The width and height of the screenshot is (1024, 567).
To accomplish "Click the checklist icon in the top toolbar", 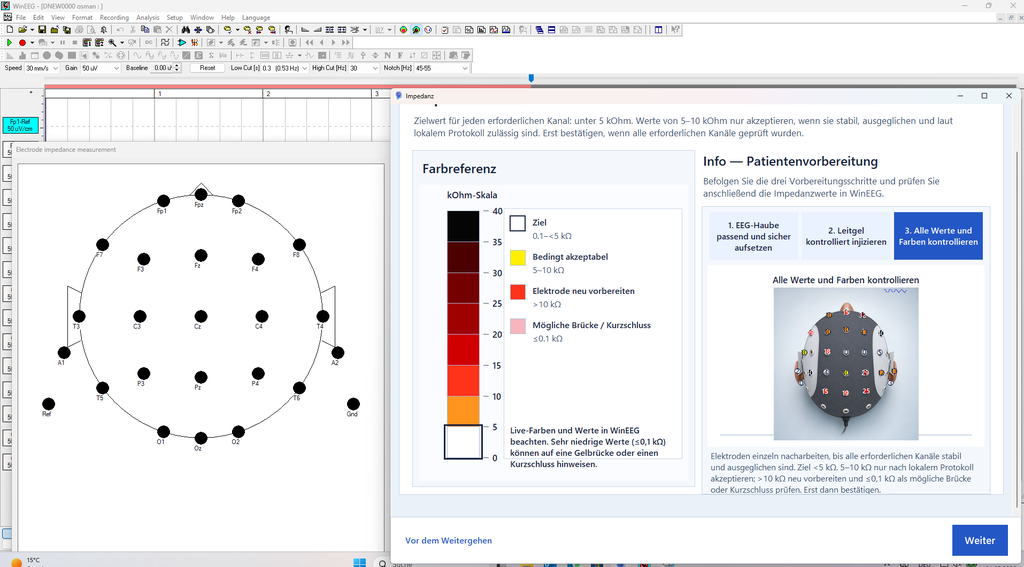I will (445, 29).
